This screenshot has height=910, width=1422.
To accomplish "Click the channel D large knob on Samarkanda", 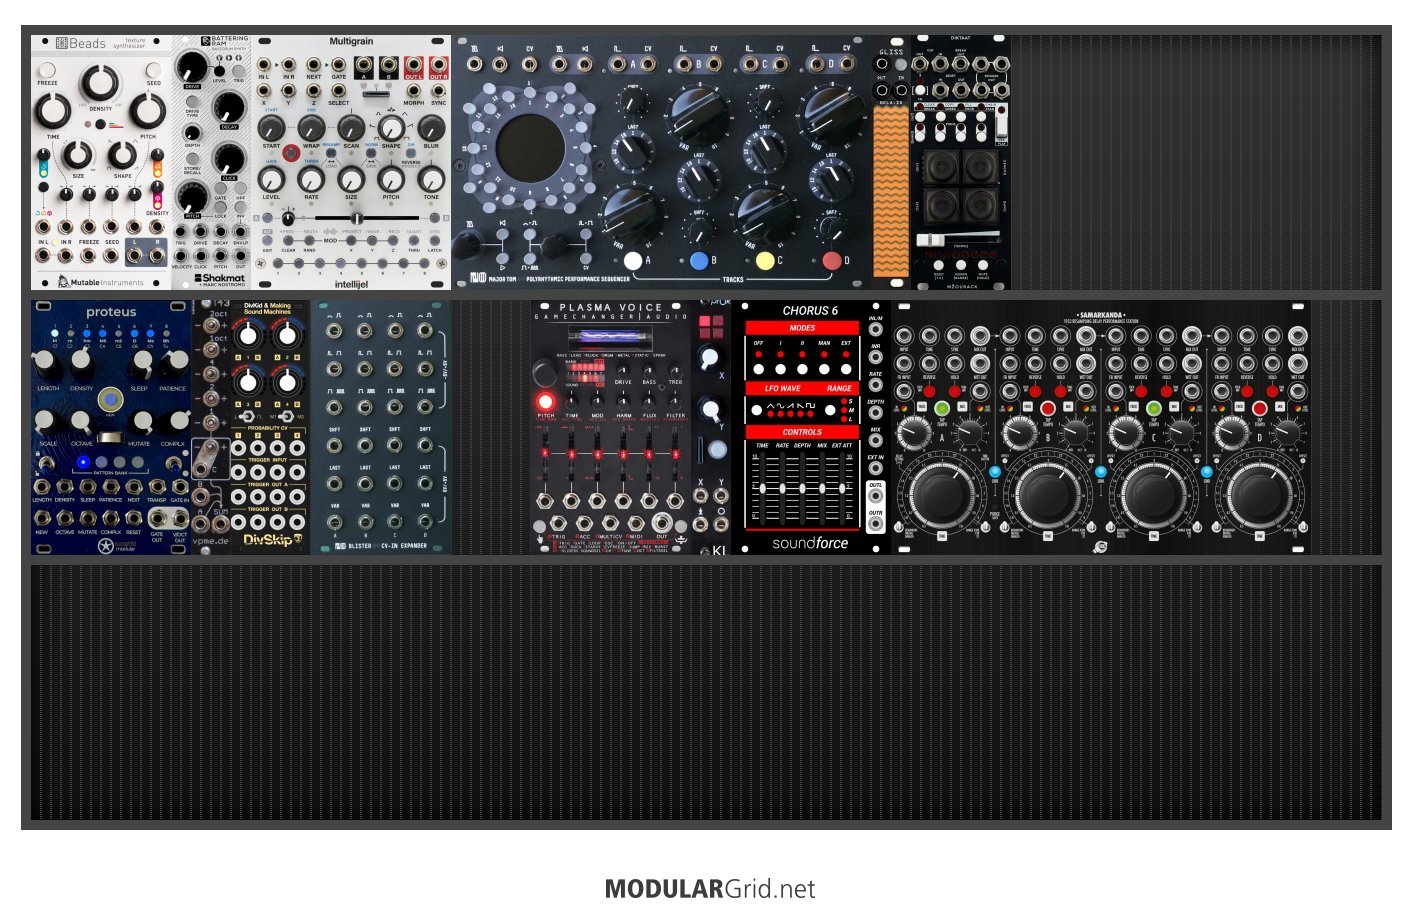I will [1259, 494].
